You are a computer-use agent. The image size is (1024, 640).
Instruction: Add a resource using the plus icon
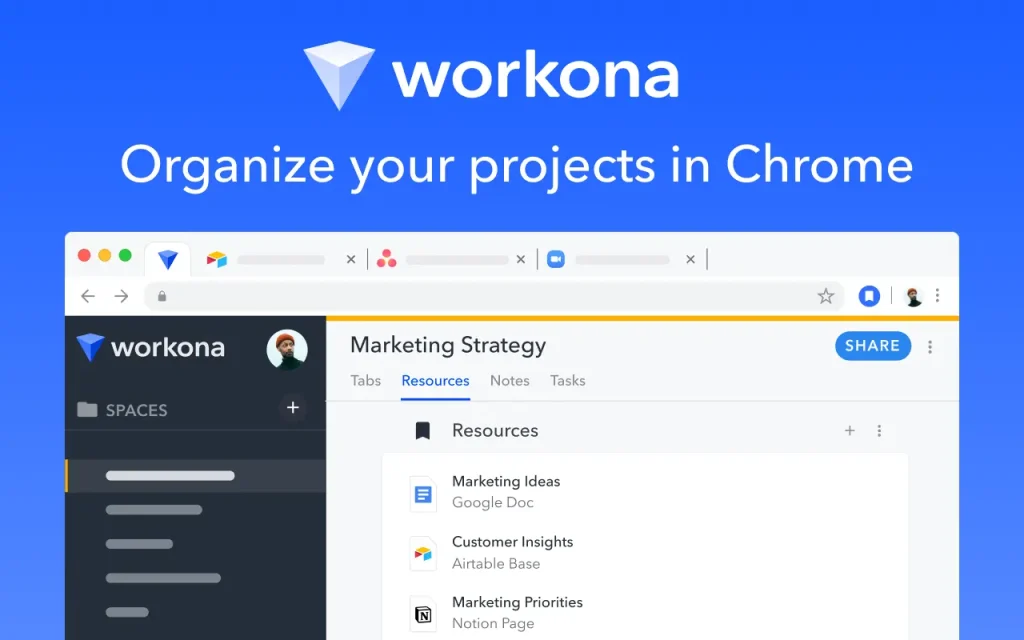tap(849, 430)
